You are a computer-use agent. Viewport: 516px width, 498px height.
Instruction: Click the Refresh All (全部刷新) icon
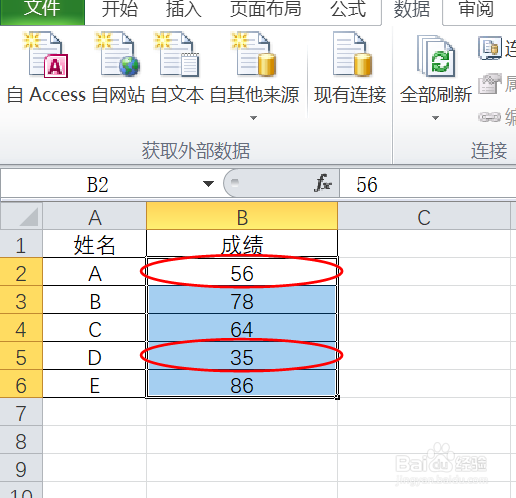point(435,56)
